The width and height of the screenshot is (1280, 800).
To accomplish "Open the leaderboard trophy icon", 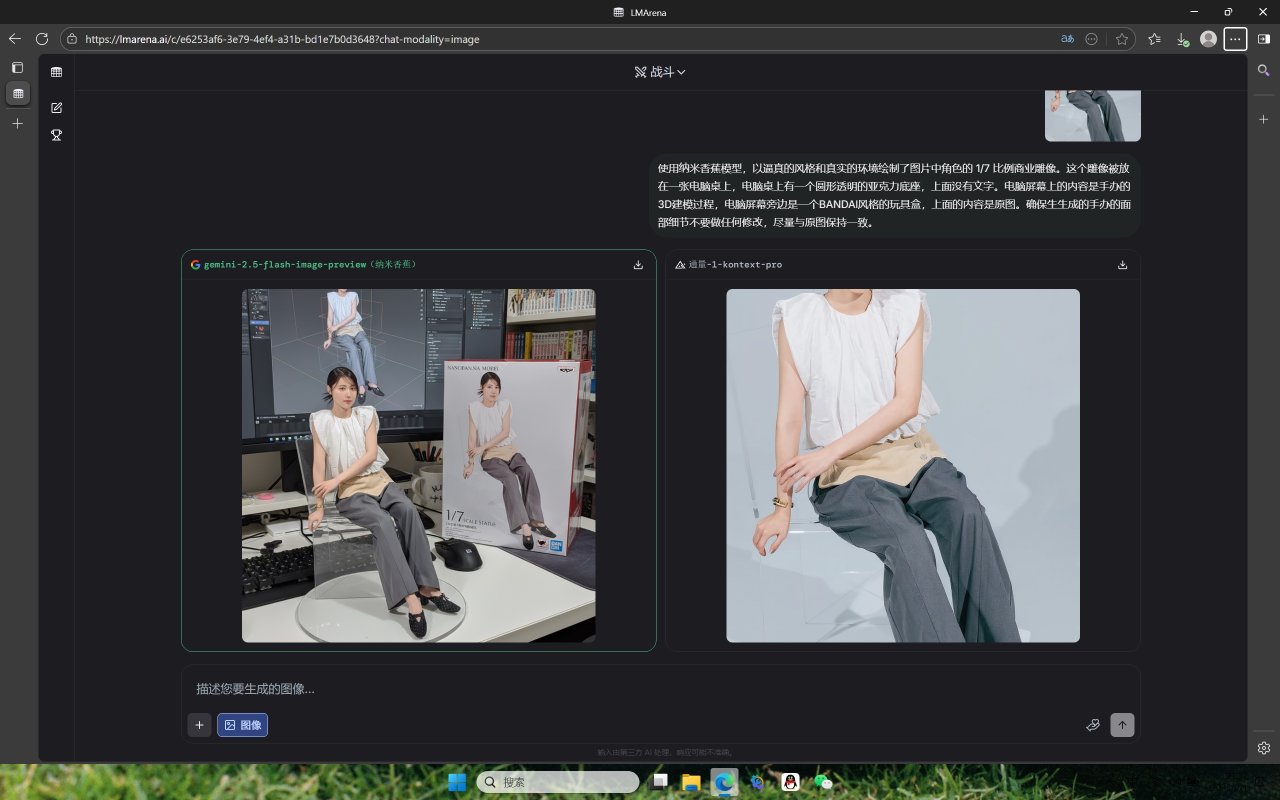I will coord(56,135).
